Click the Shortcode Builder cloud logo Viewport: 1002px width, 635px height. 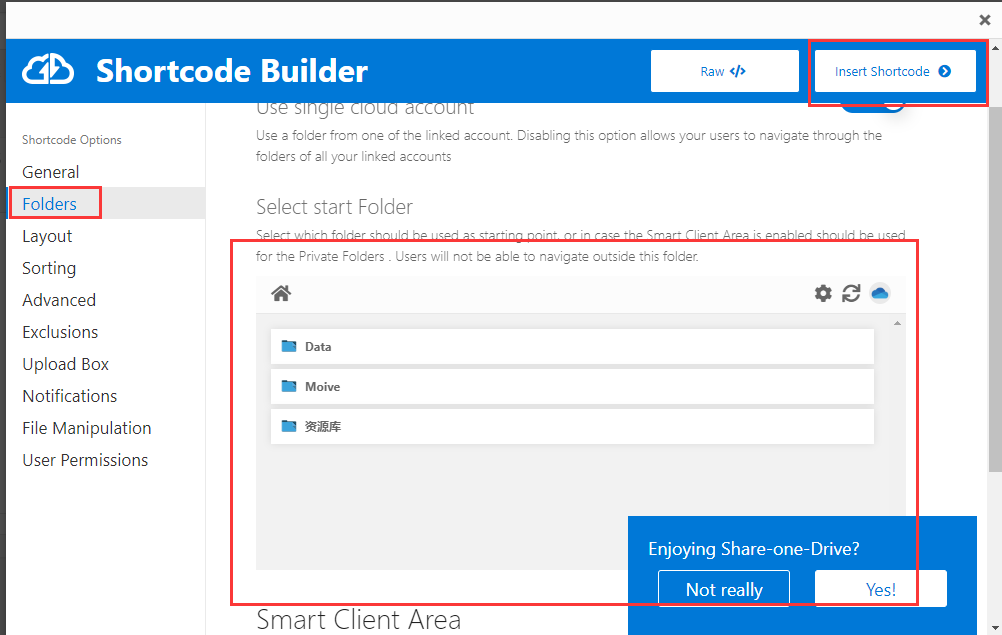[48, 70]
